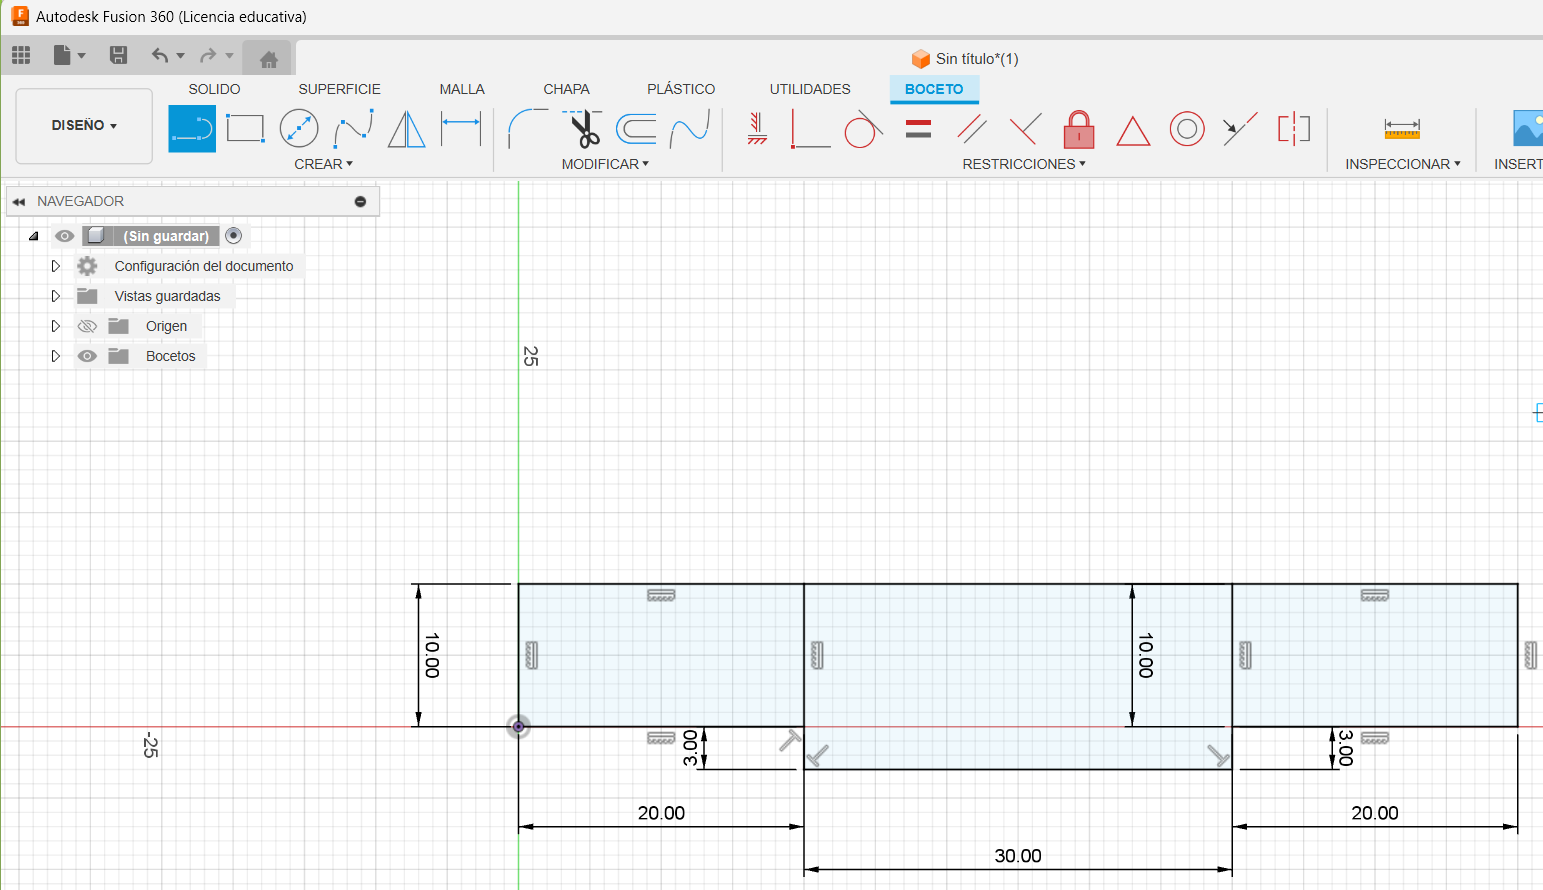The height and width of the screenshot is (890, 1543).
Task: Open the File menu dropdown arrow
Action: 82,56
